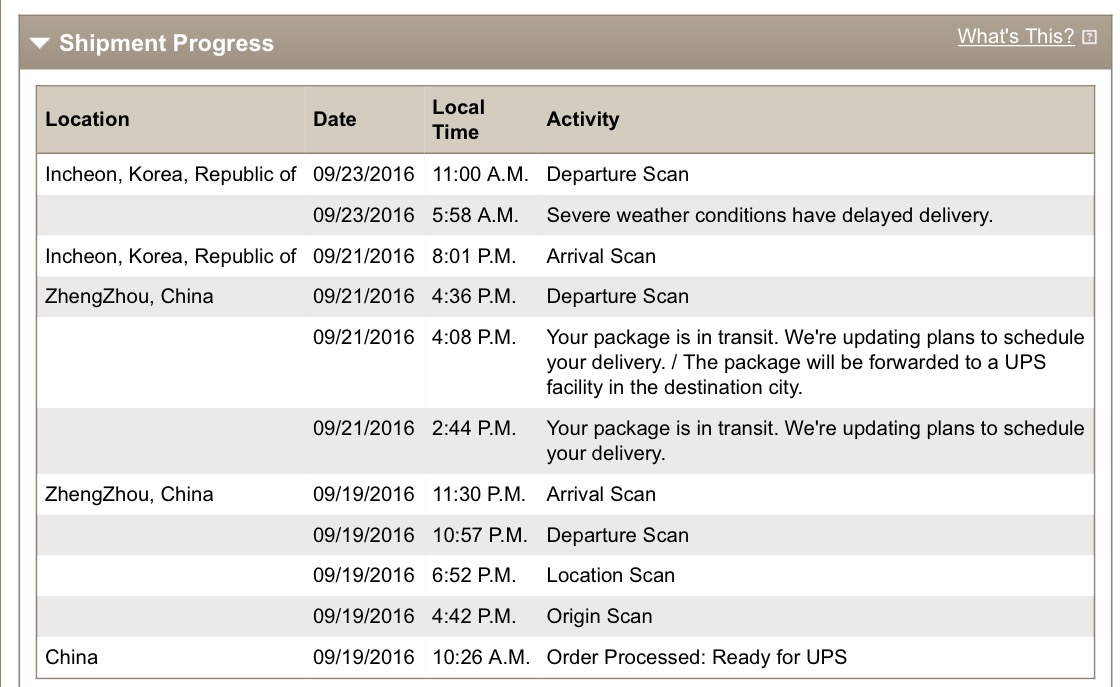Viewport: 1120px width, 687px height.
Task: Collapse the Shipment Progress section triangle
Action: coord(40,44)
